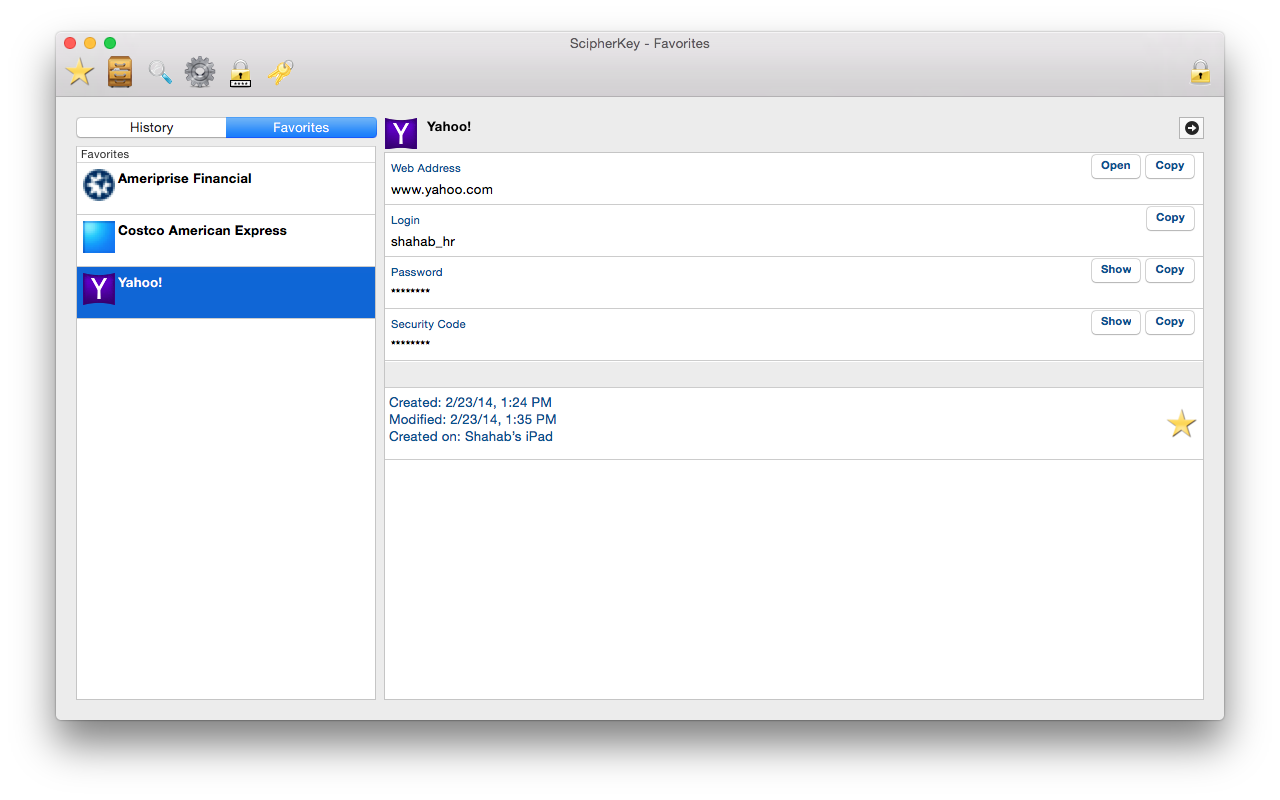Open settings via the gear icon
Image resolution: width=1280 pixels, height=800 pixels.
tap(200, 73)
